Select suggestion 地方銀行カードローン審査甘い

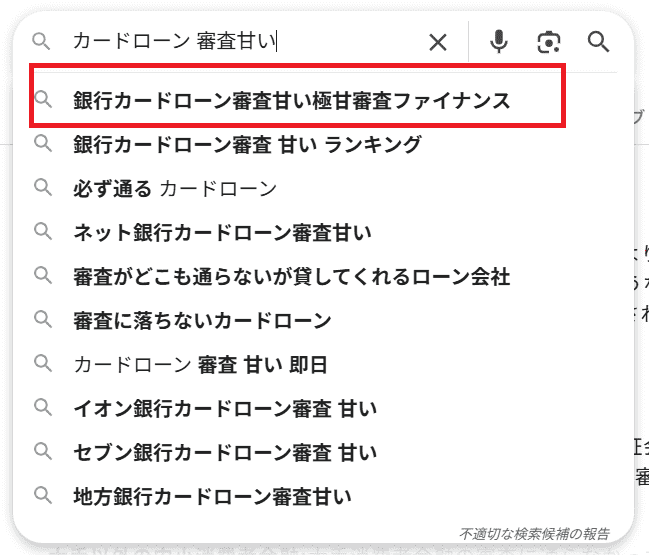click(212, 496)
